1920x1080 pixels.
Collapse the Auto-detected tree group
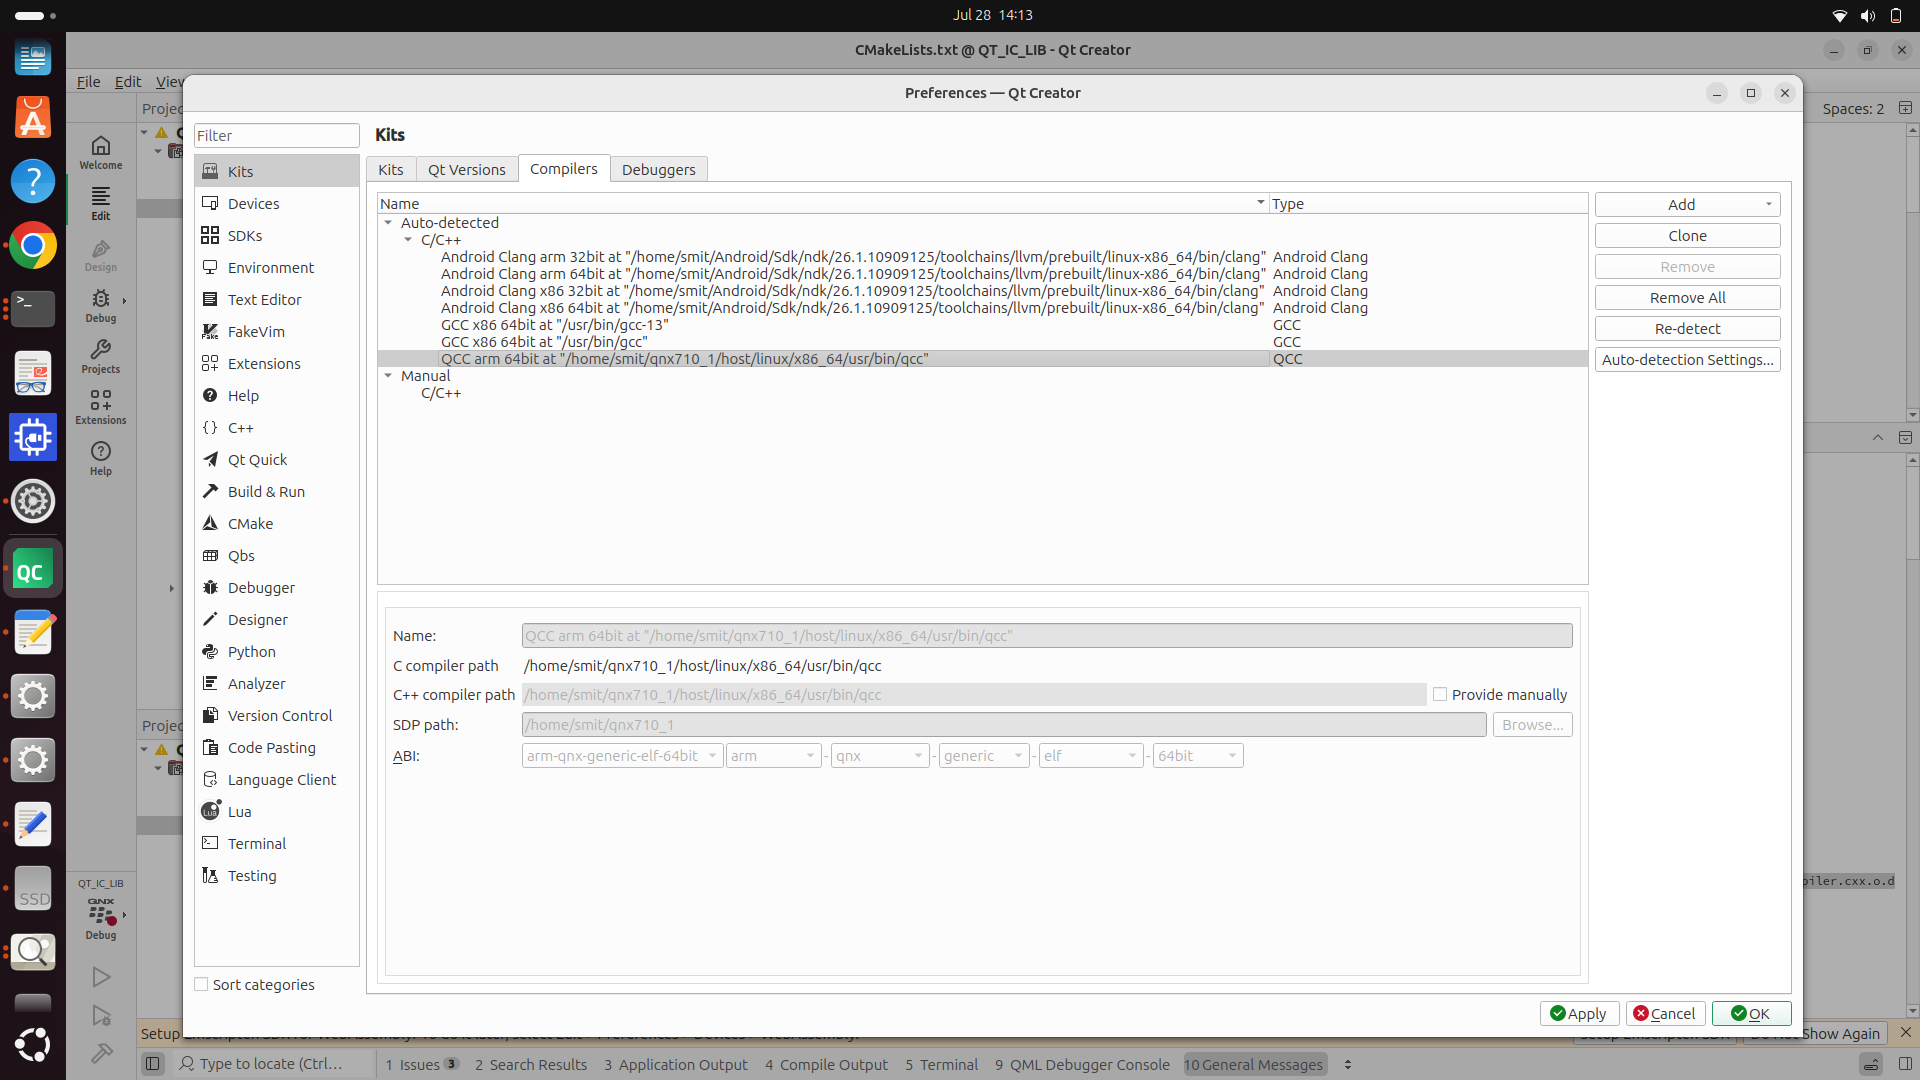point(388,223)
